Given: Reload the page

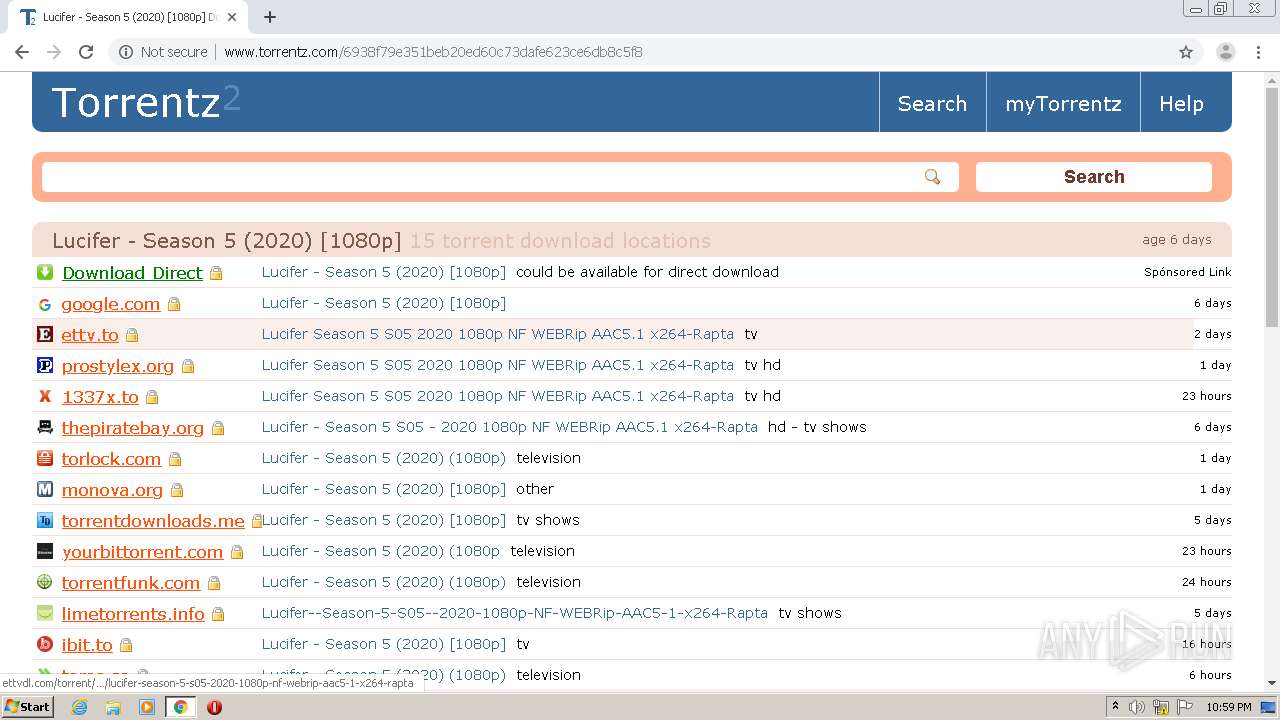Looking at the screenshot, I should coord(86,52).
